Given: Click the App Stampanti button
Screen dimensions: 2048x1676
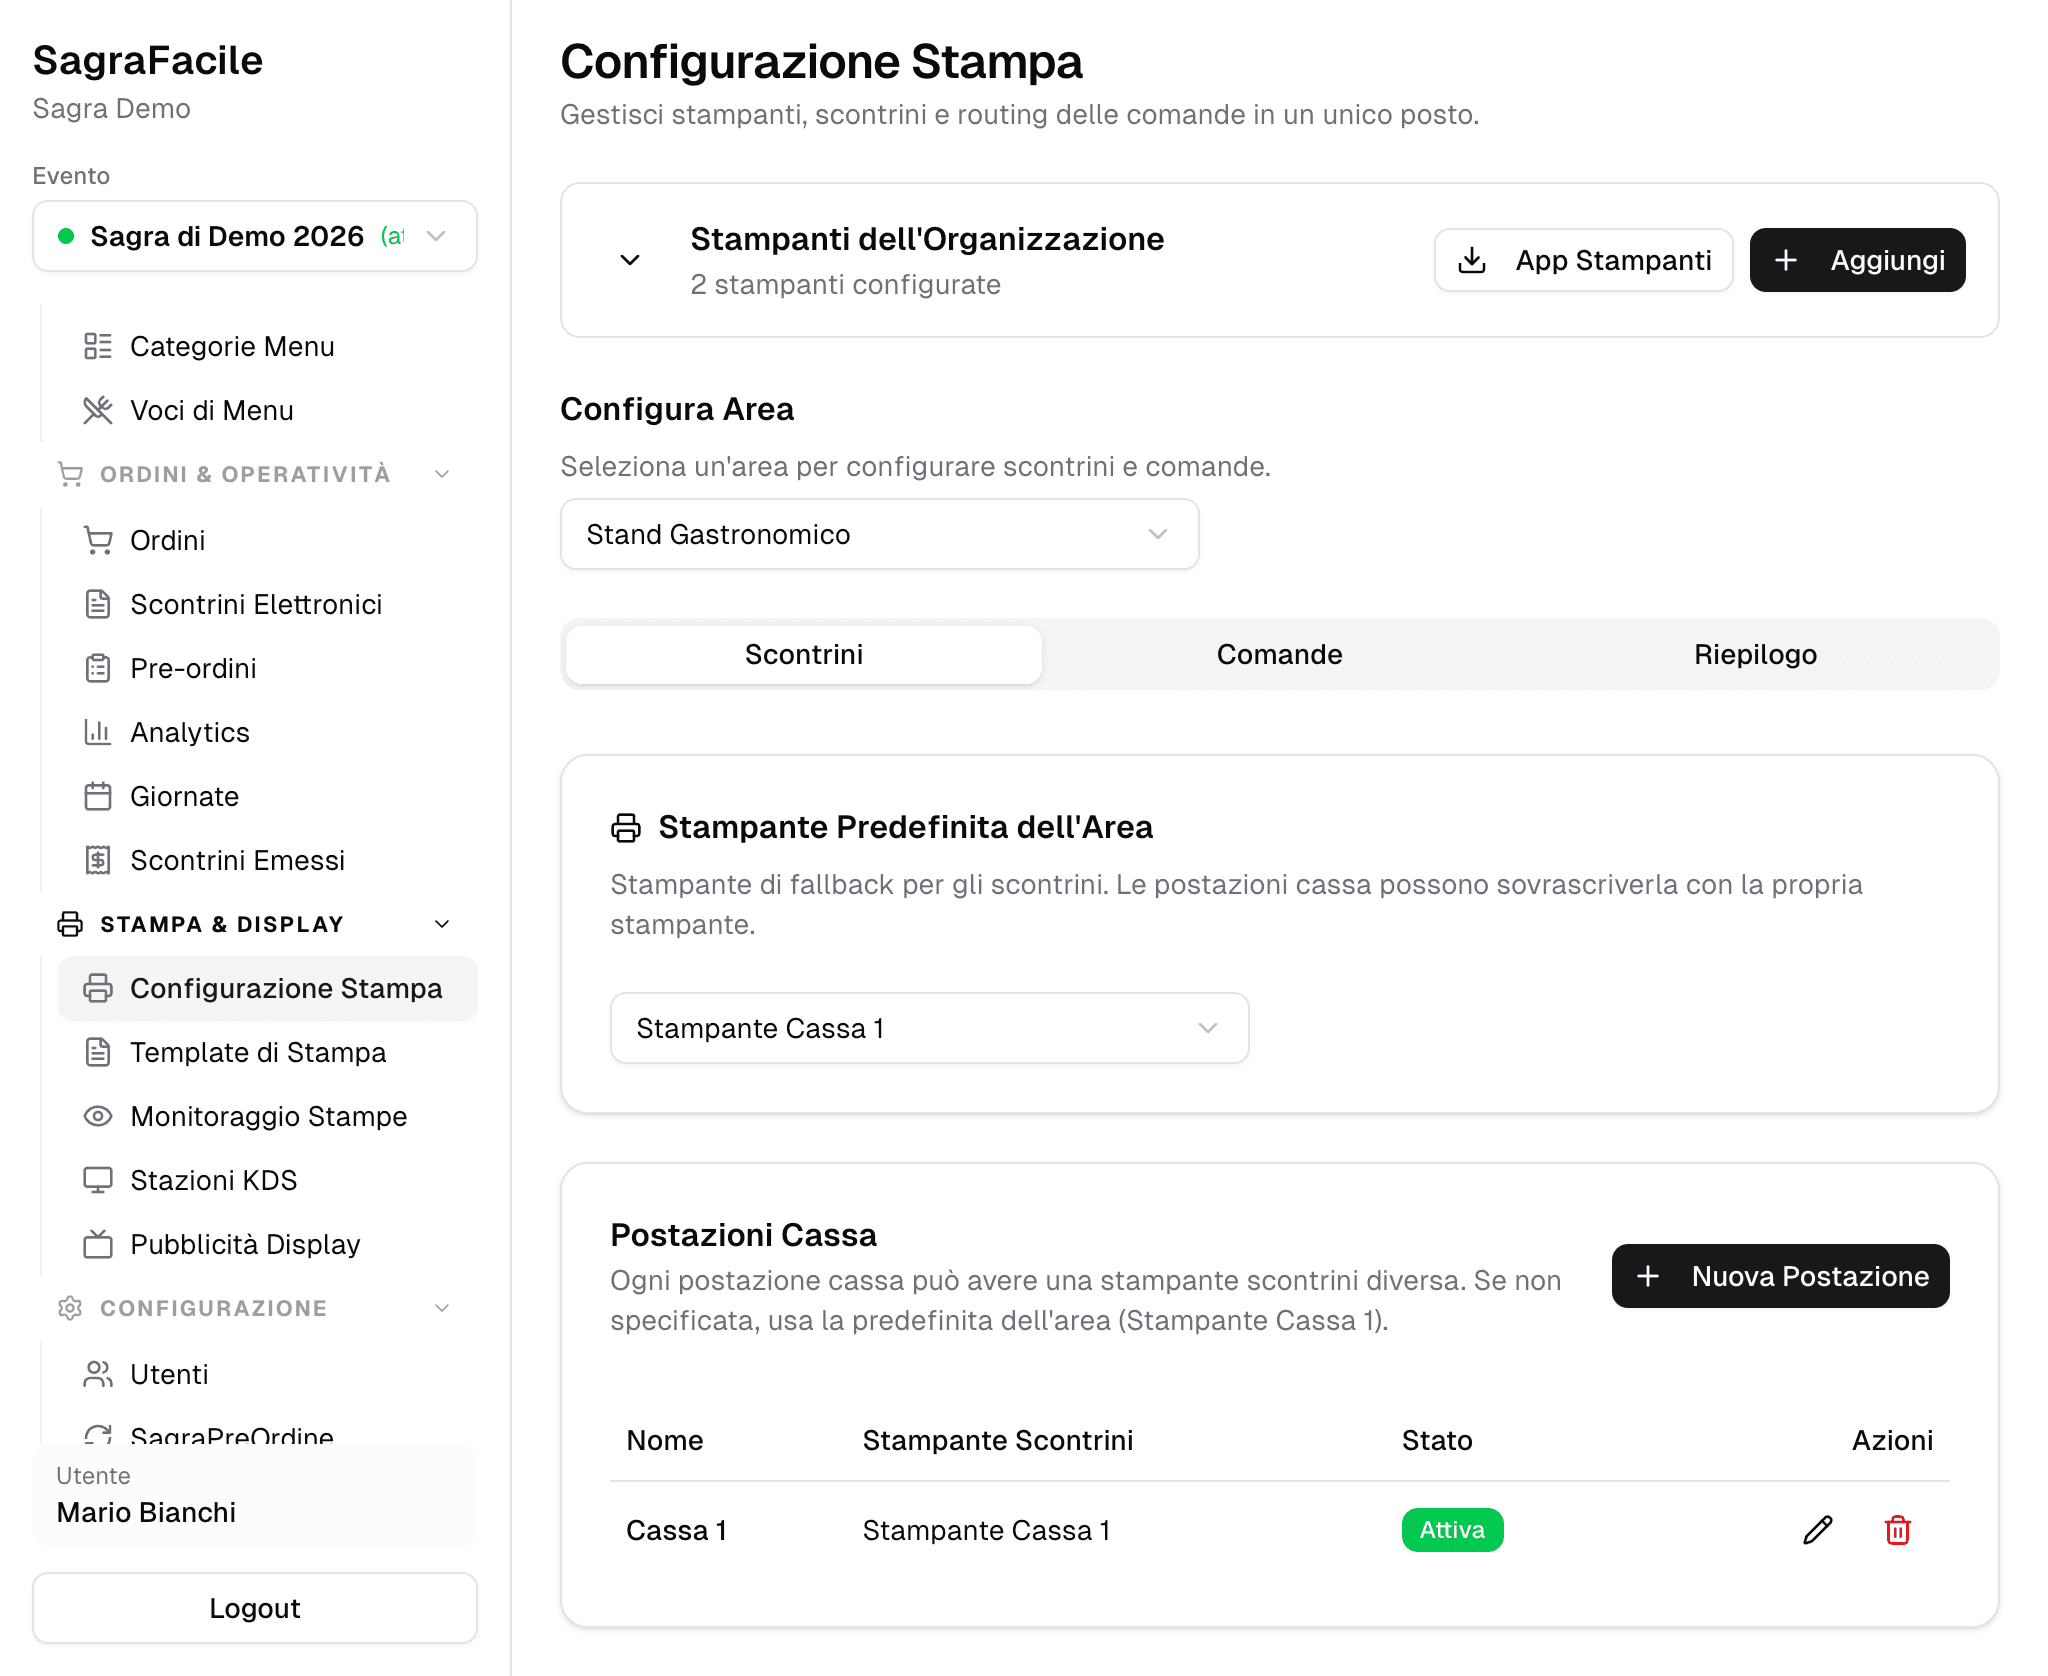Looking at the screenshot, I should coord(1584,260).
